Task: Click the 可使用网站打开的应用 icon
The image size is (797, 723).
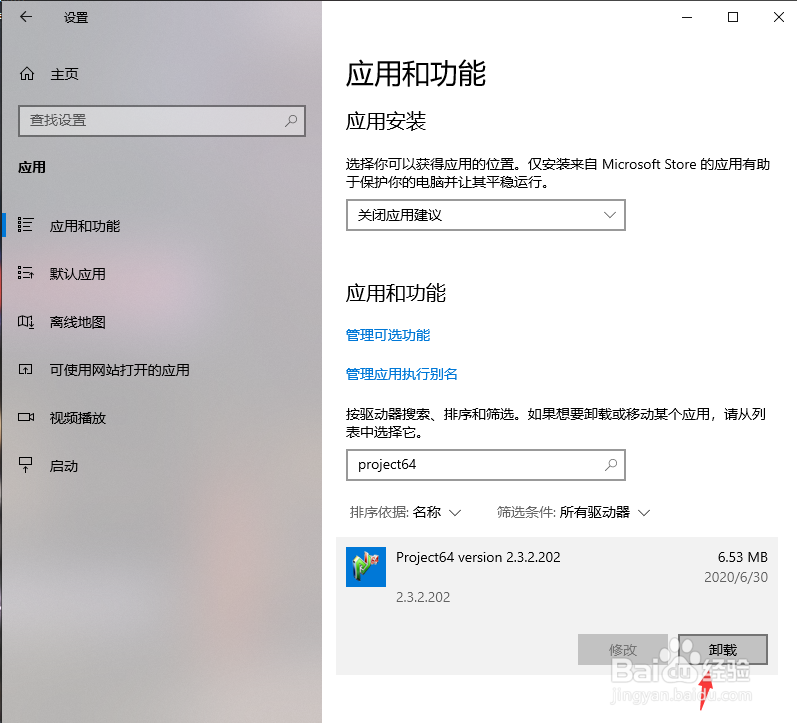Action: (x=25, y=369)
